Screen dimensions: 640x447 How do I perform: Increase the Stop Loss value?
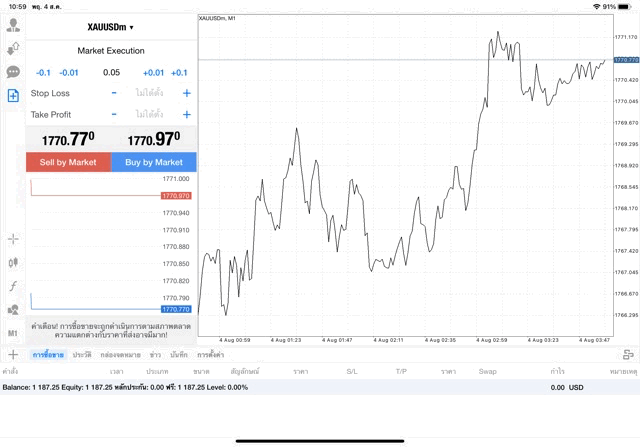tap(187, 93)
